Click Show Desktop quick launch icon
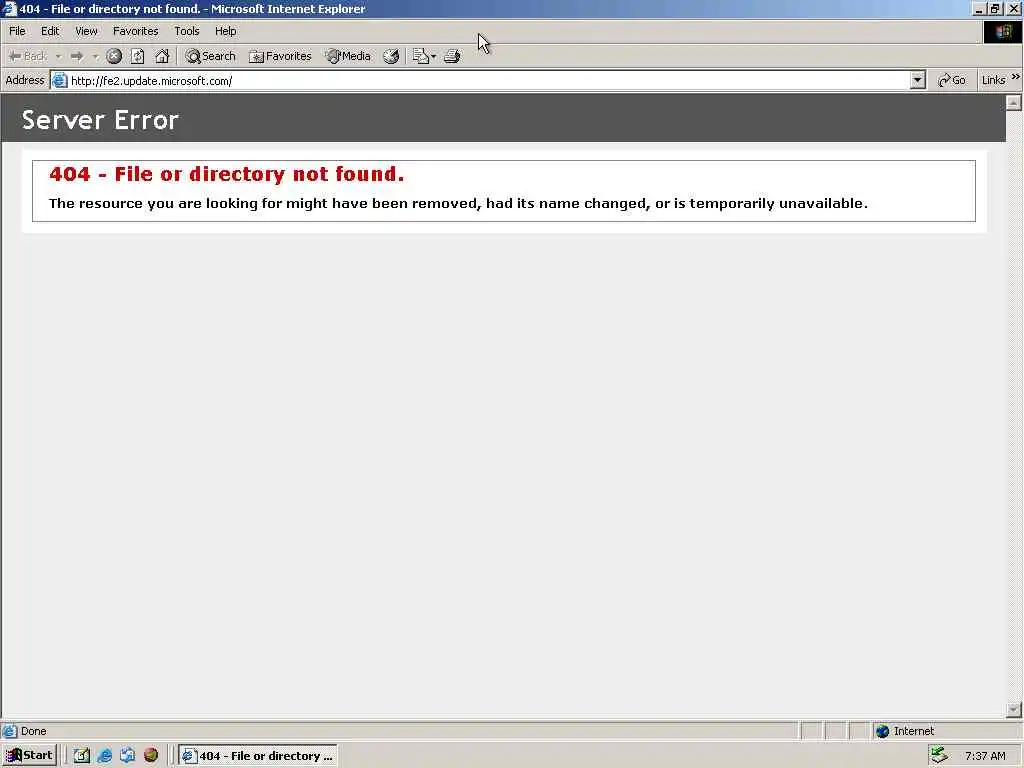1024x768 pixels. pyautogui.click(x=82, y=756)
